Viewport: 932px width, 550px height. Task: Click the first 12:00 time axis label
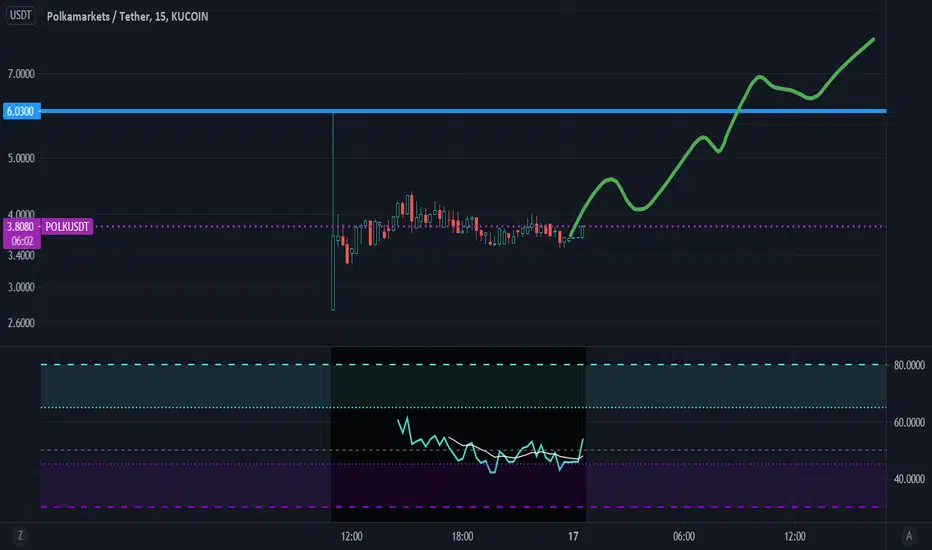click(x=351, y=536)
